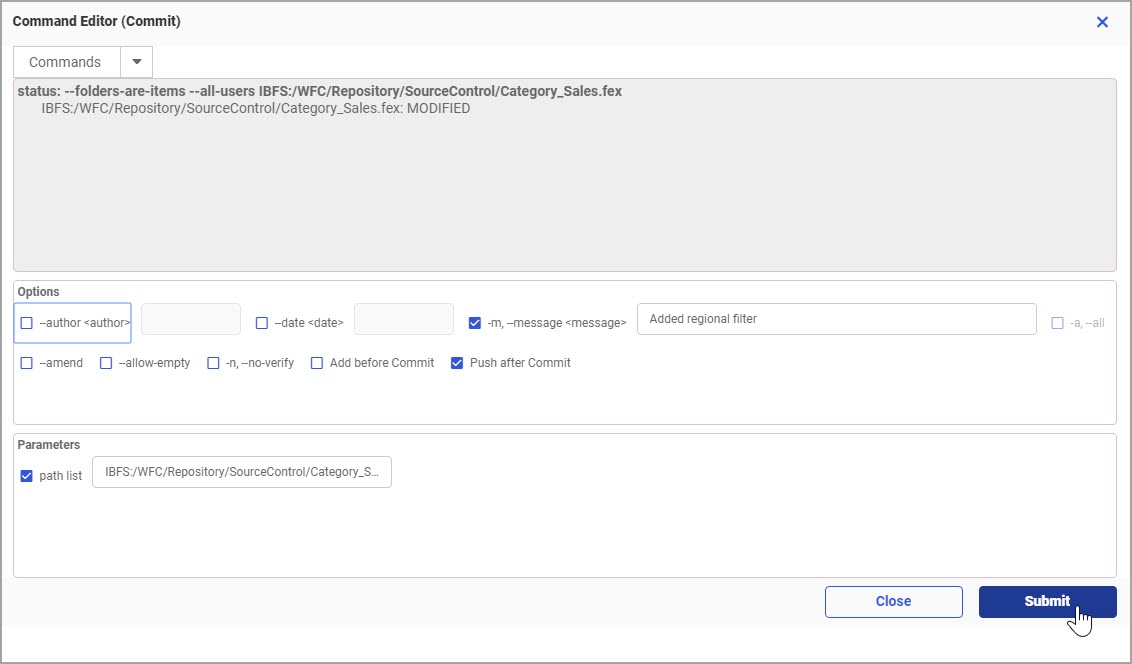Screen dimensions: 1132x664
Task: Check the --allow-empty option
Action: pos(106,363)
